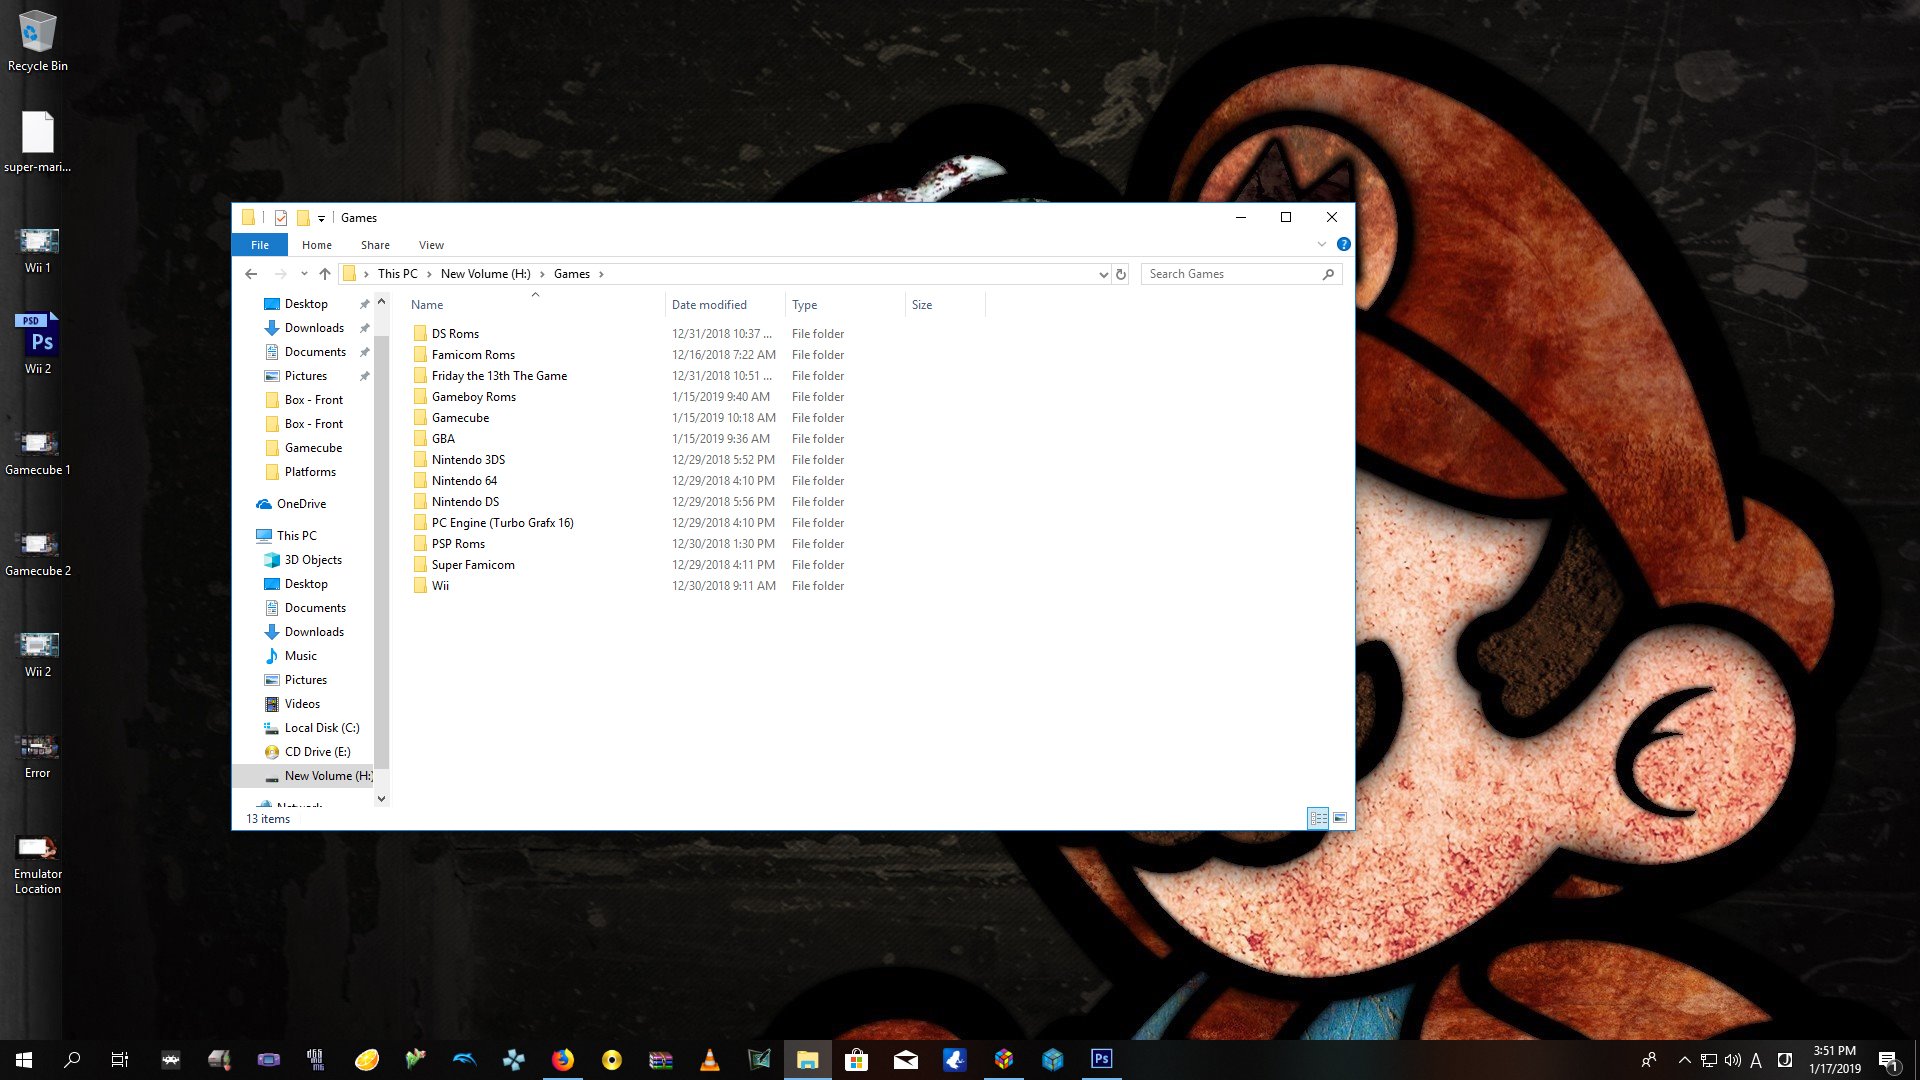Sort by the Name column header

pyautogui.click(x=535, y=304)
